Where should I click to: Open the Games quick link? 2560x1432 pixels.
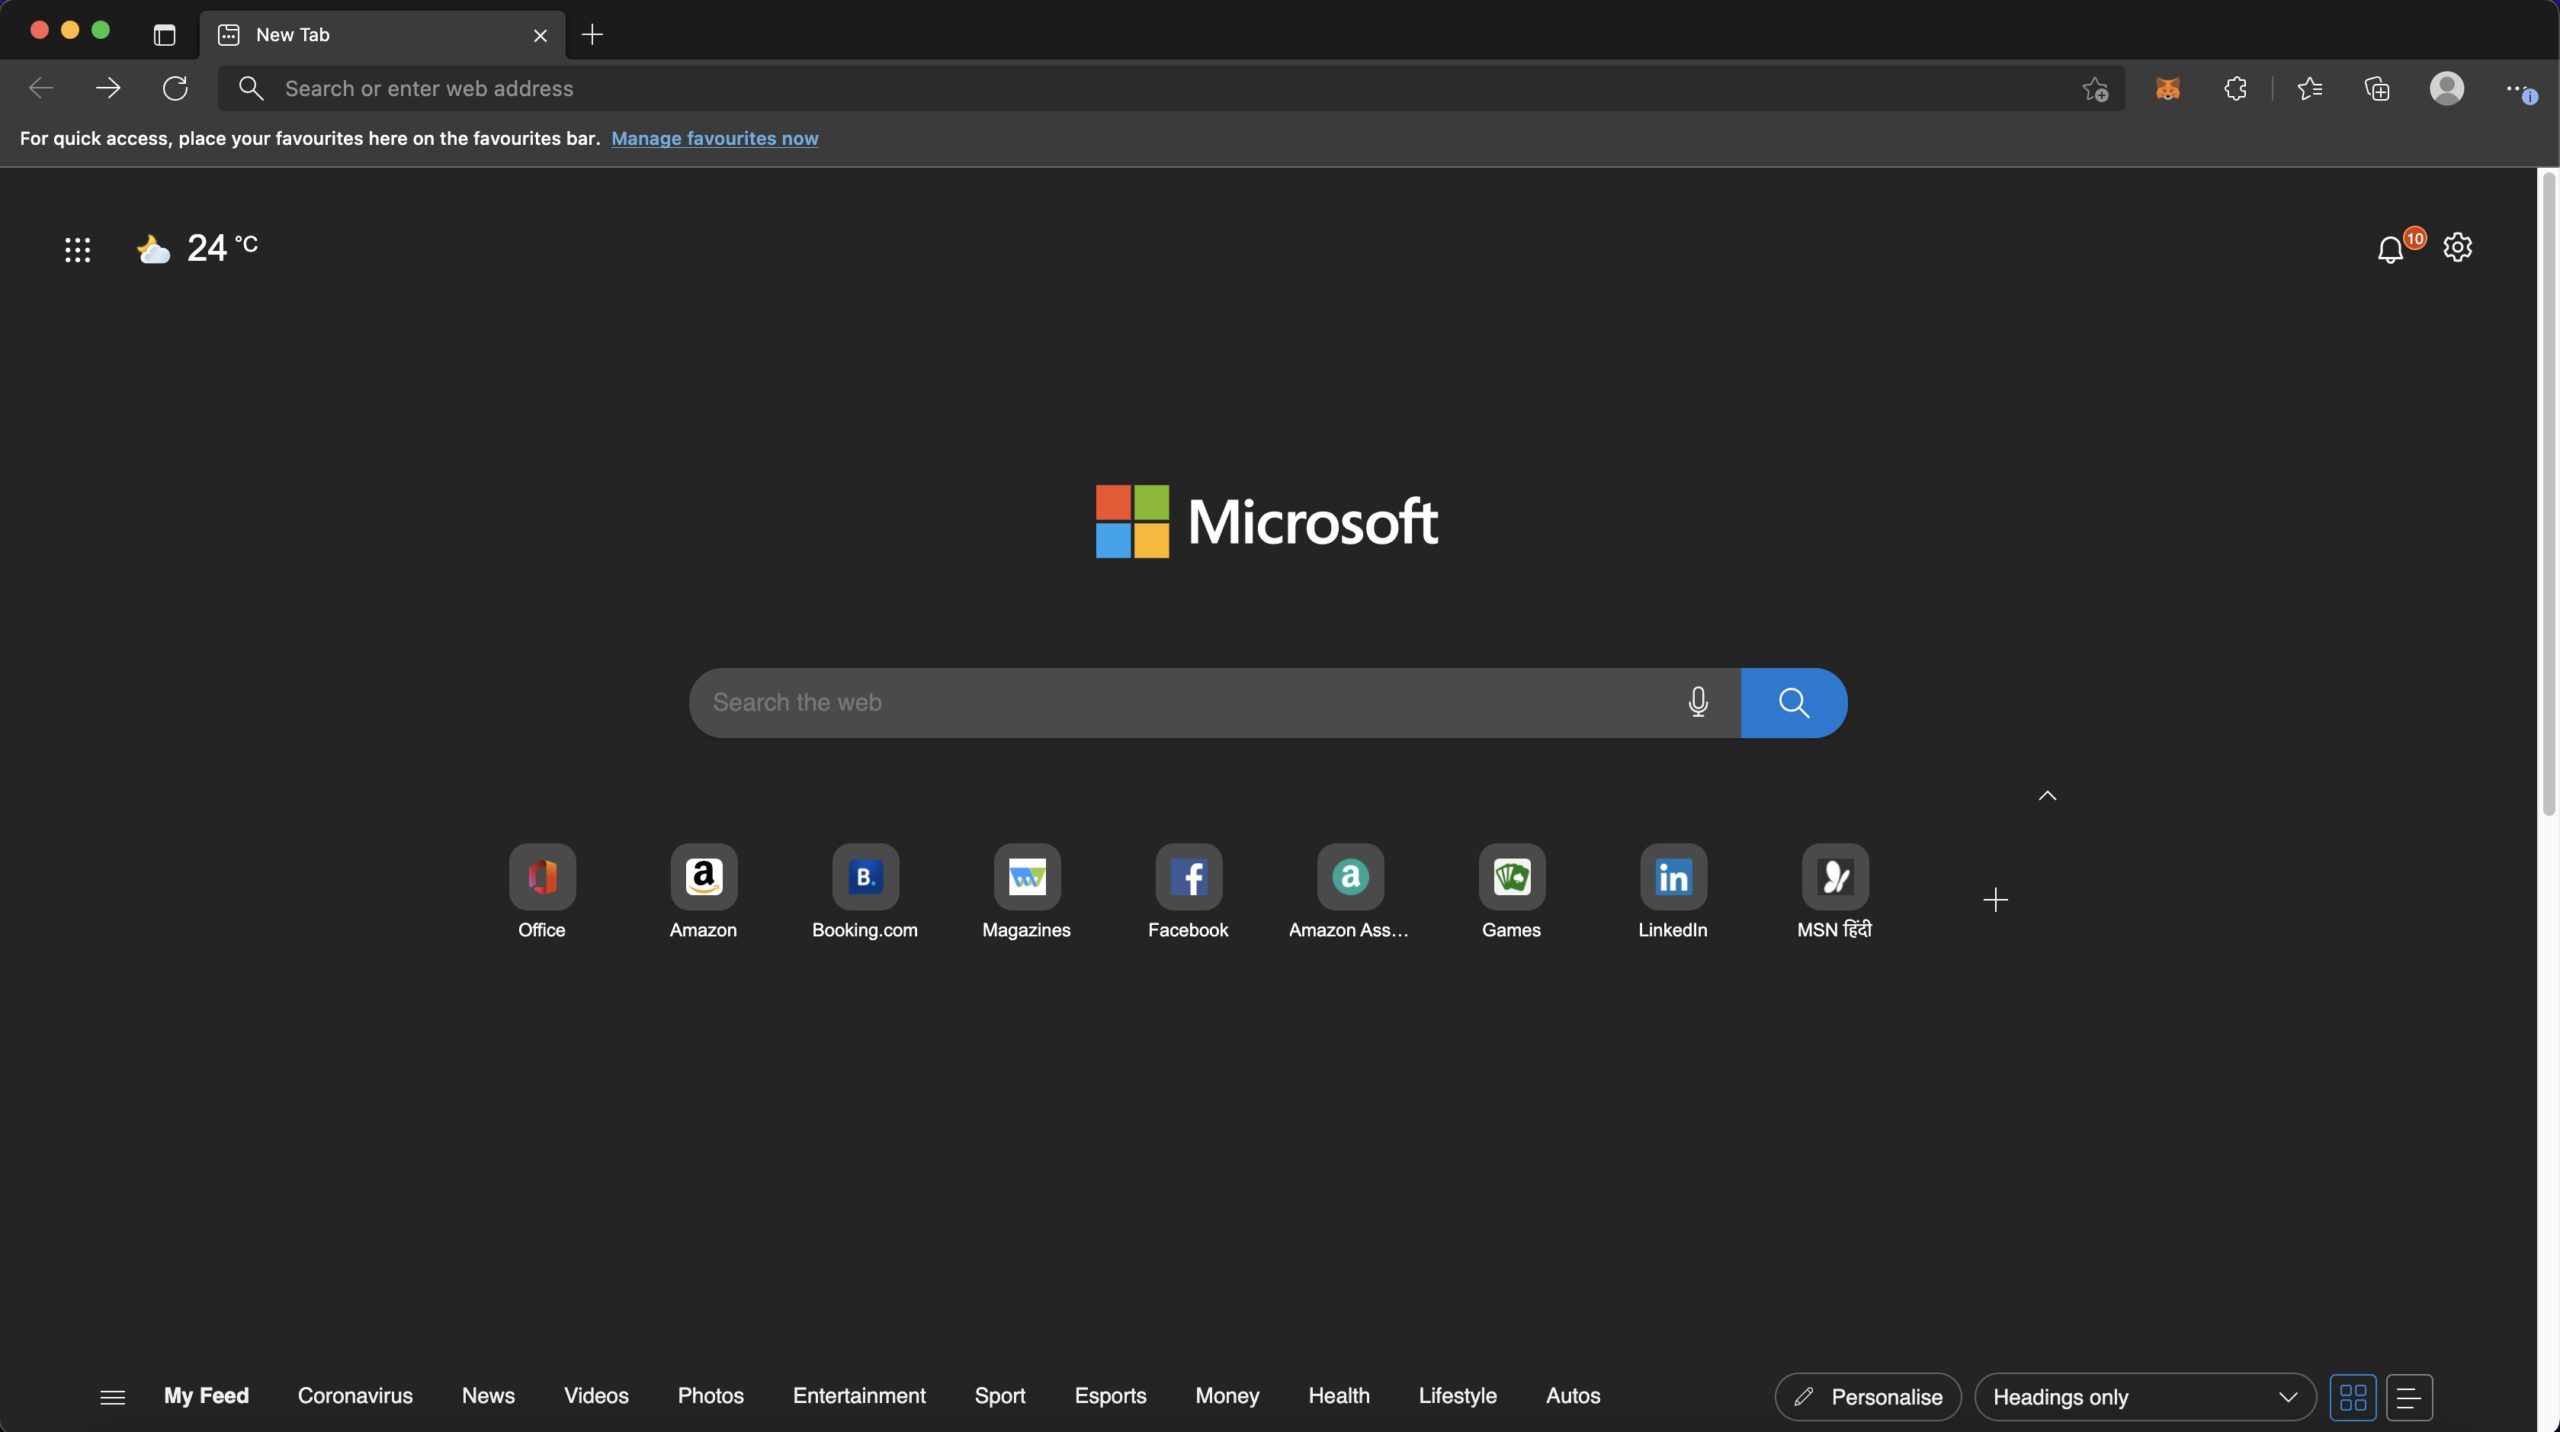(x=1511, y=892)
